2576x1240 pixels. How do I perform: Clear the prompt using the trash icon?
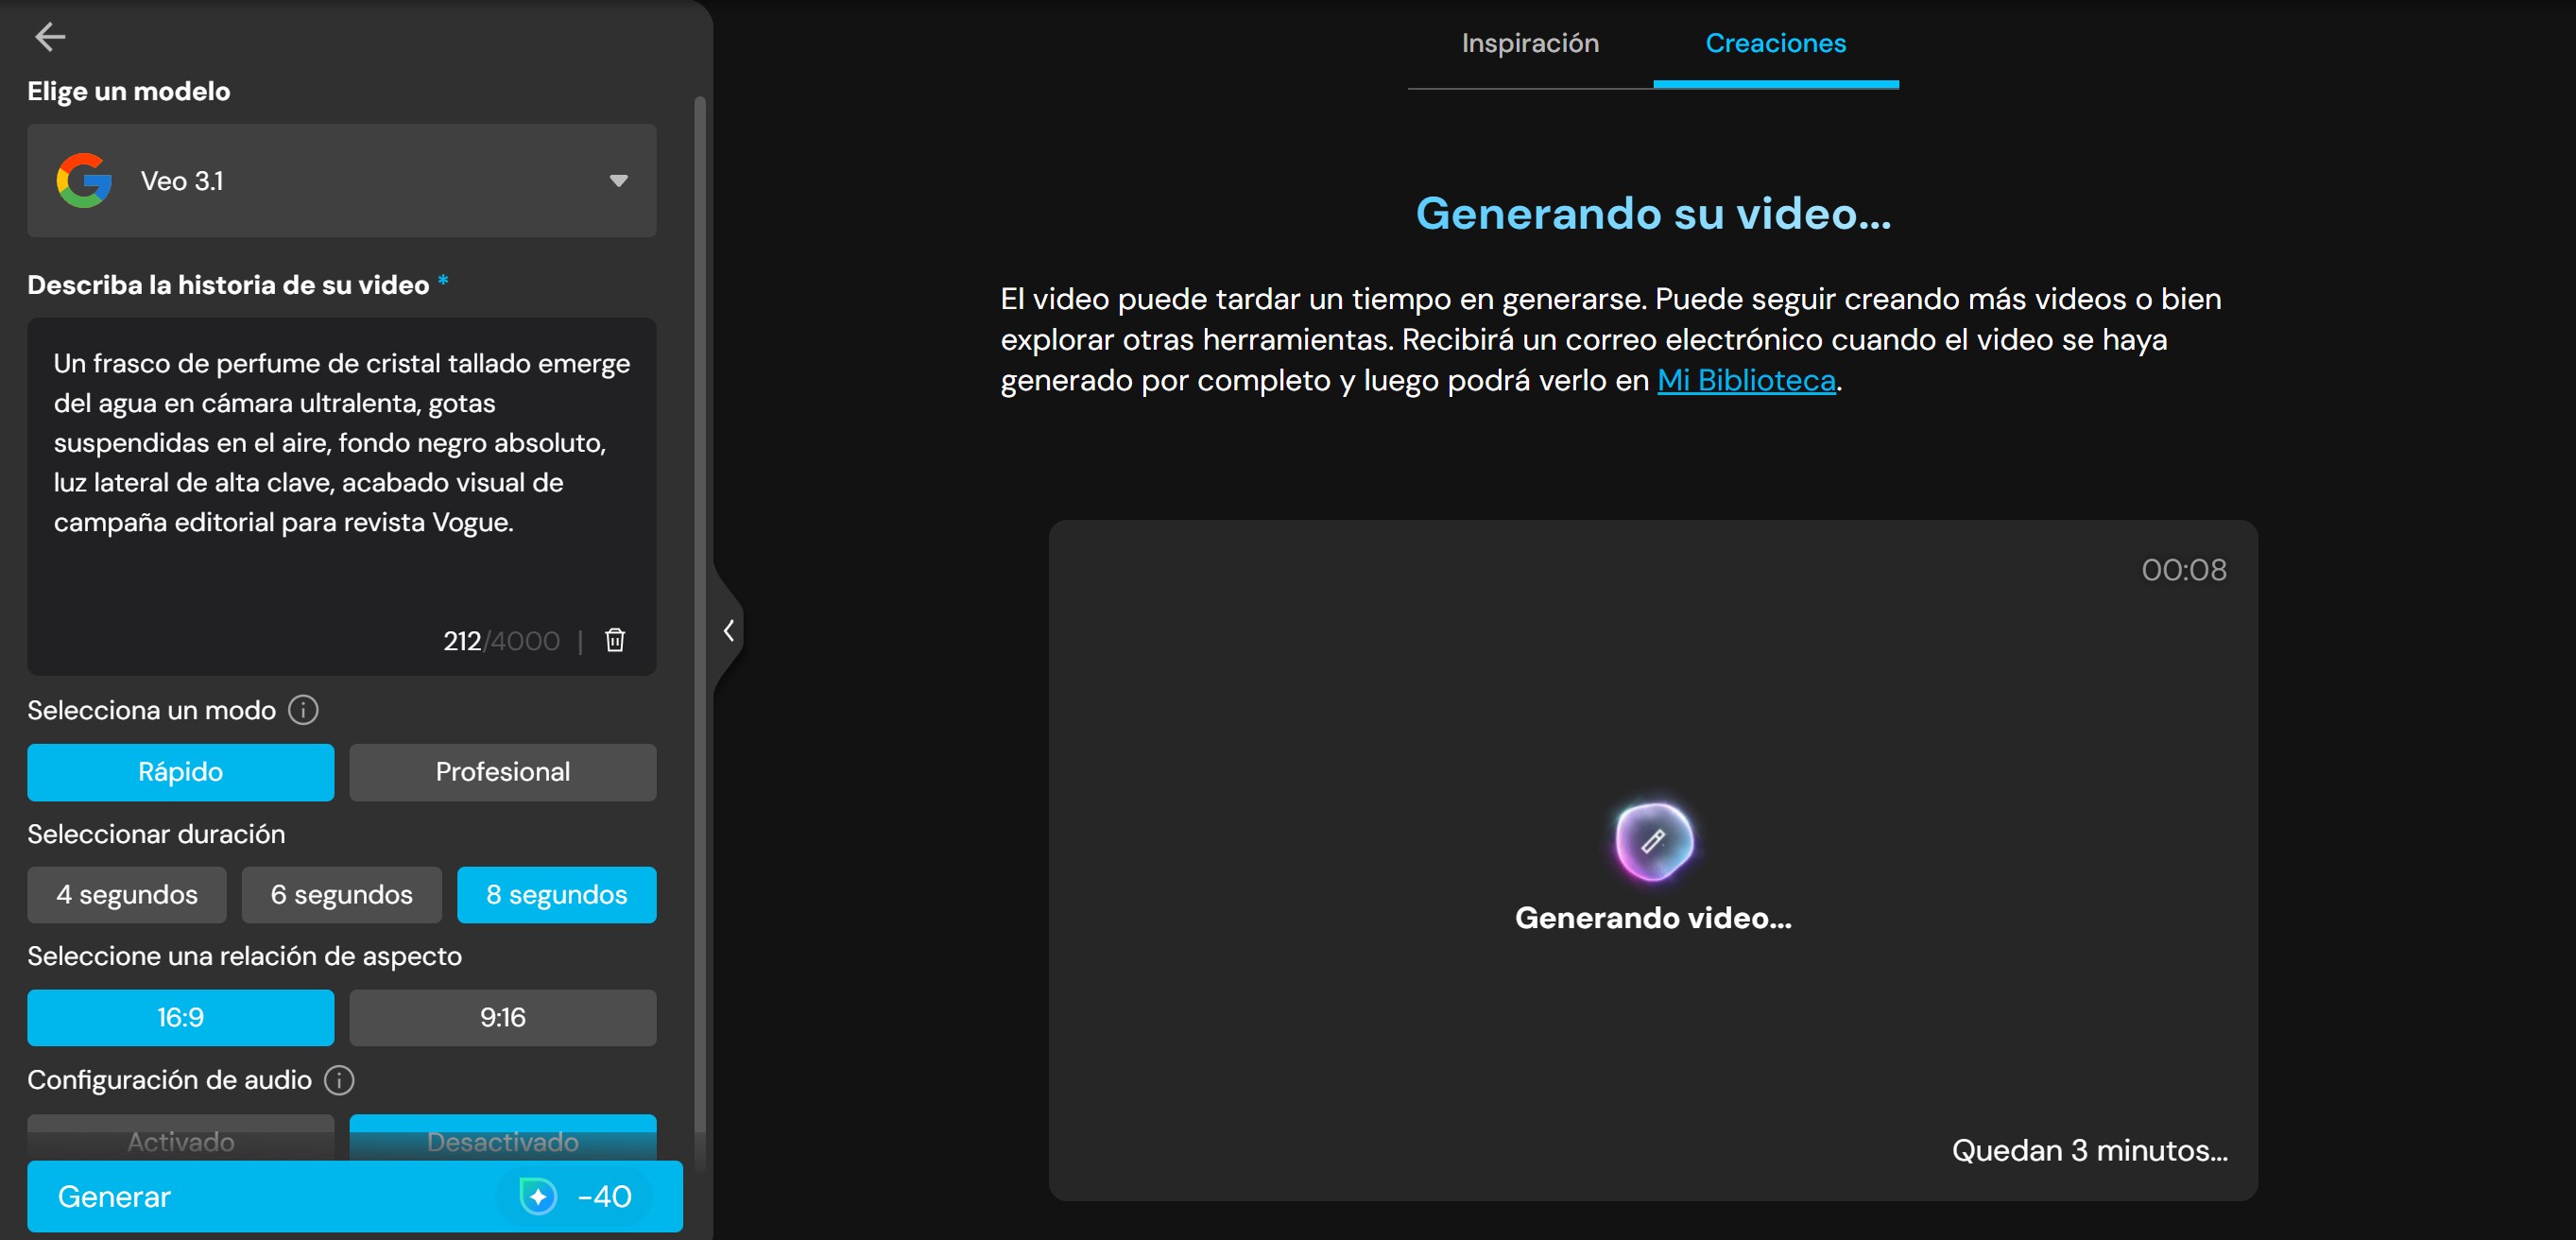click(x=615, y=640)
